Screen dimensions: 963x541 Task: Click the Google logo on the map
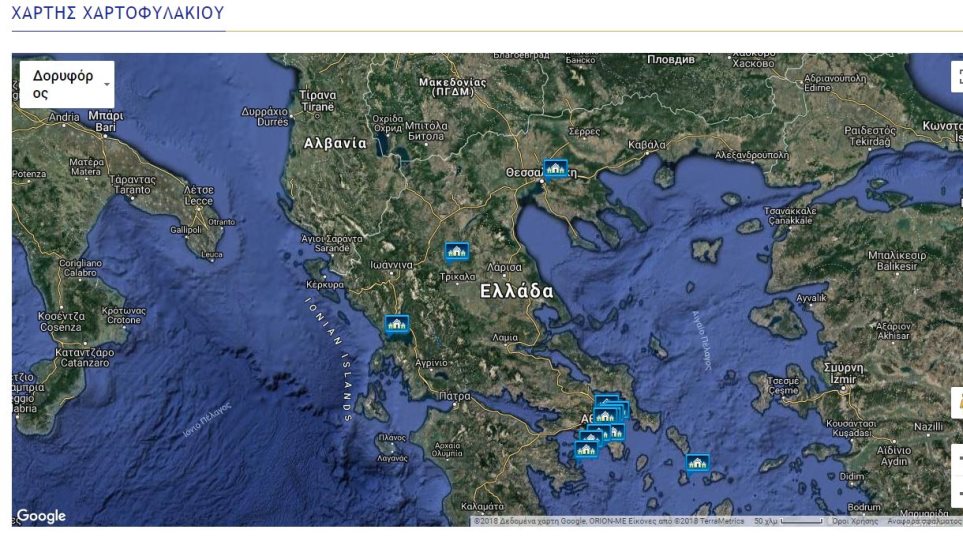tap(41, 516)
